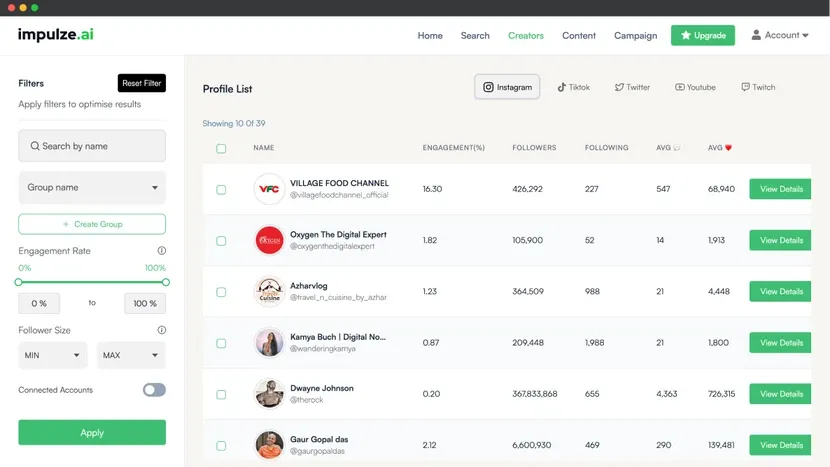Click the 100 % maximum engagement field
Screen dimensions: 830x467
(145, 303)
